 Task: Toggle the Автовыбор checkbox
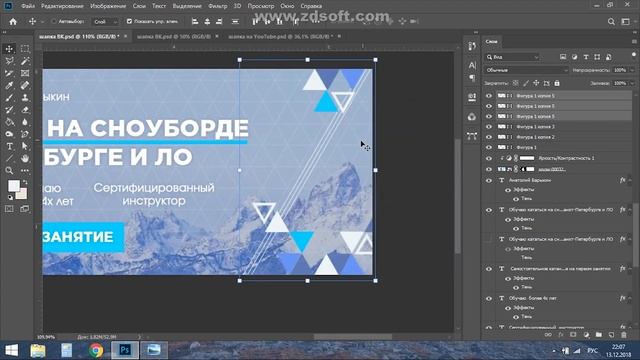[x=54, y=21]
